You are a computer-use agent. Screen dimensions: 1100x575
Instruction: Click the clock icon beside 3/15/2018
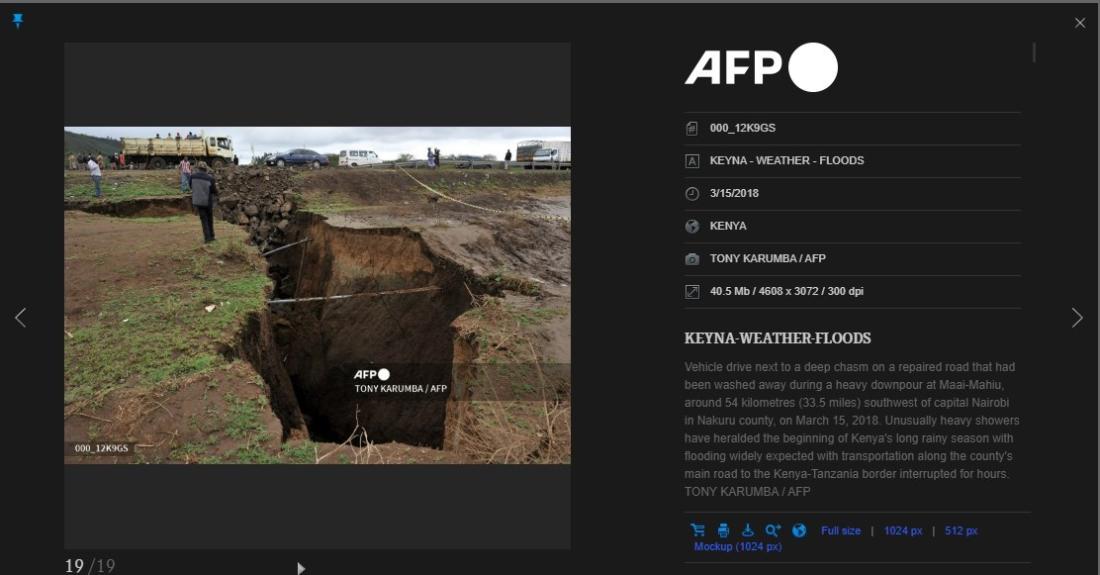pos(692,193)
